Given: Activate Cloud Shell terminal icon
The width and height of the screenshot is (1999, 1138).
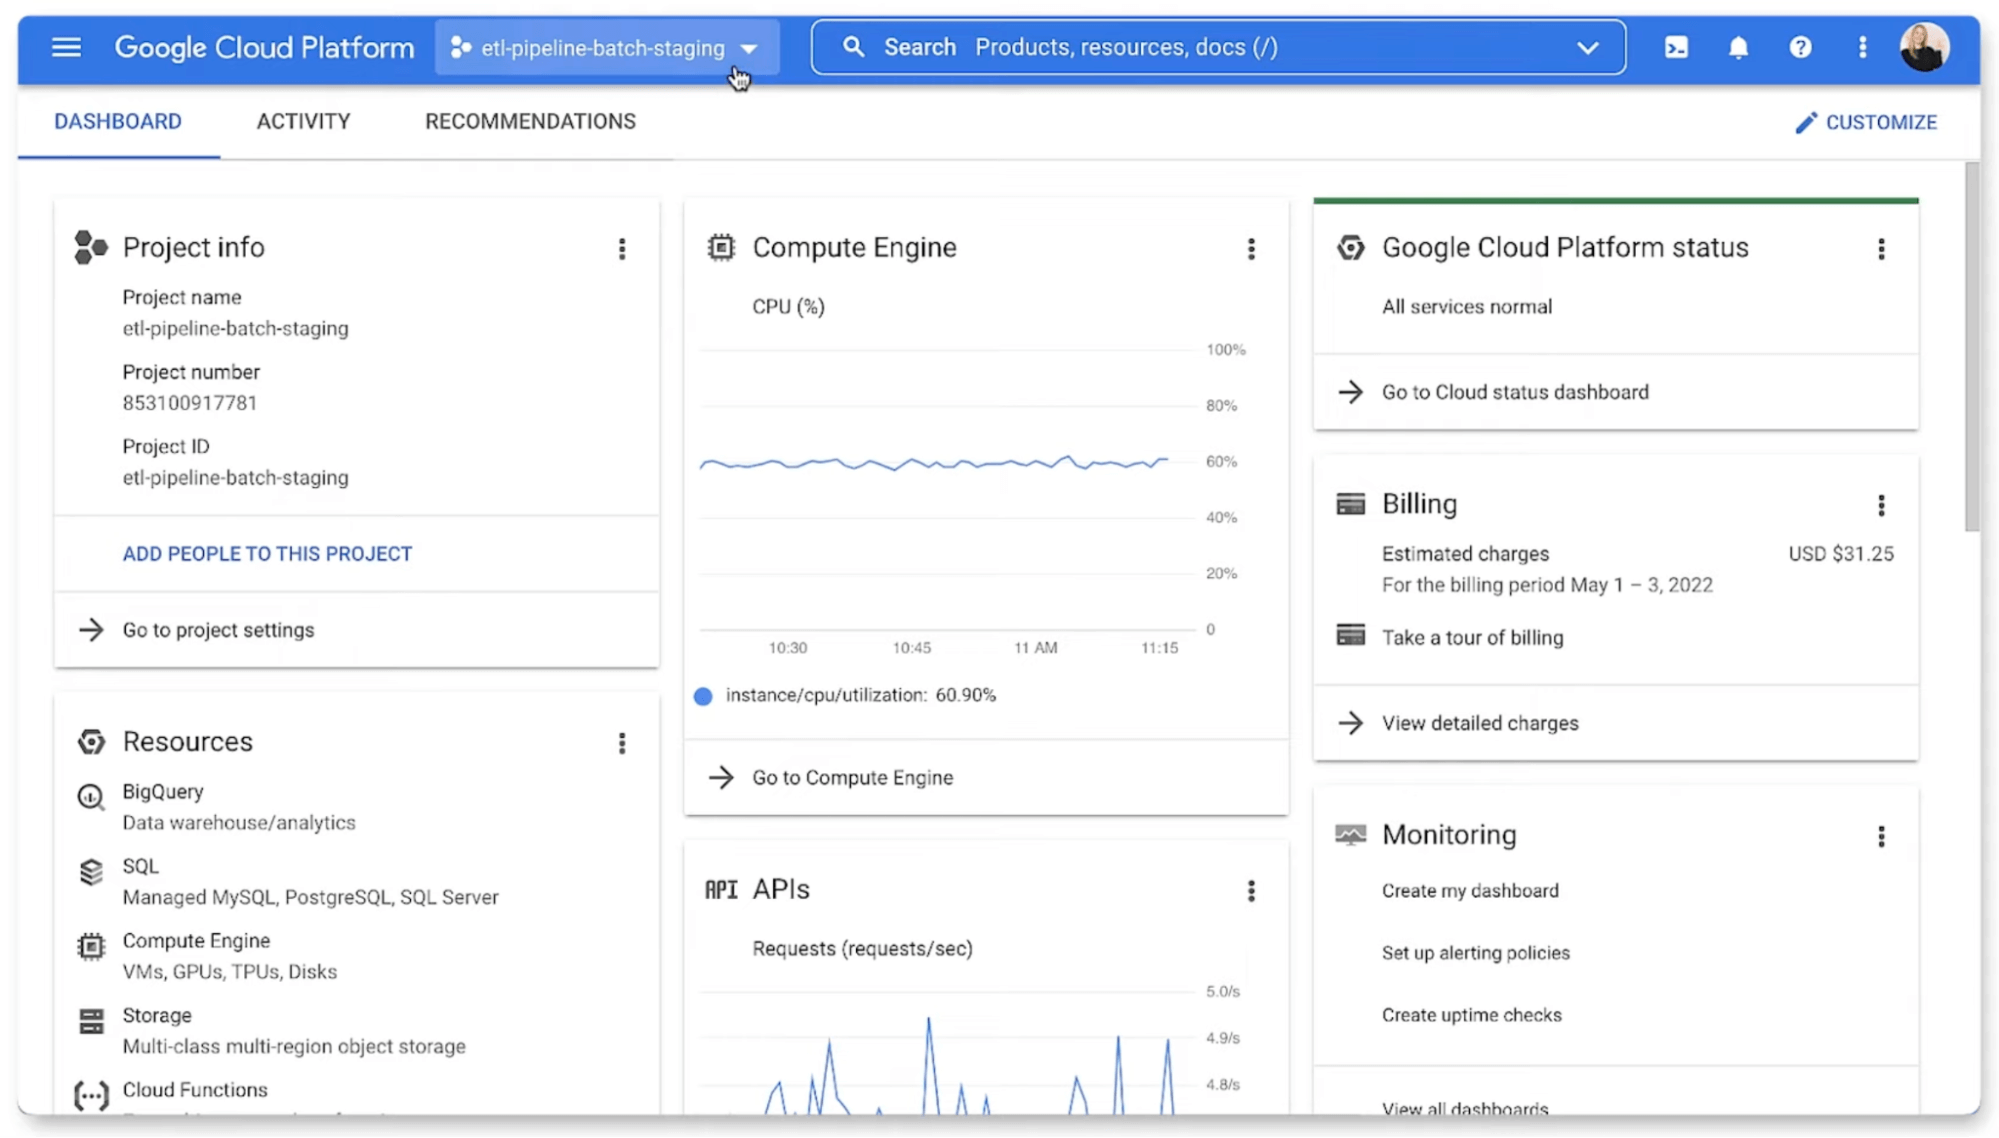Looking at the screenshot, I should point(1676,47).
